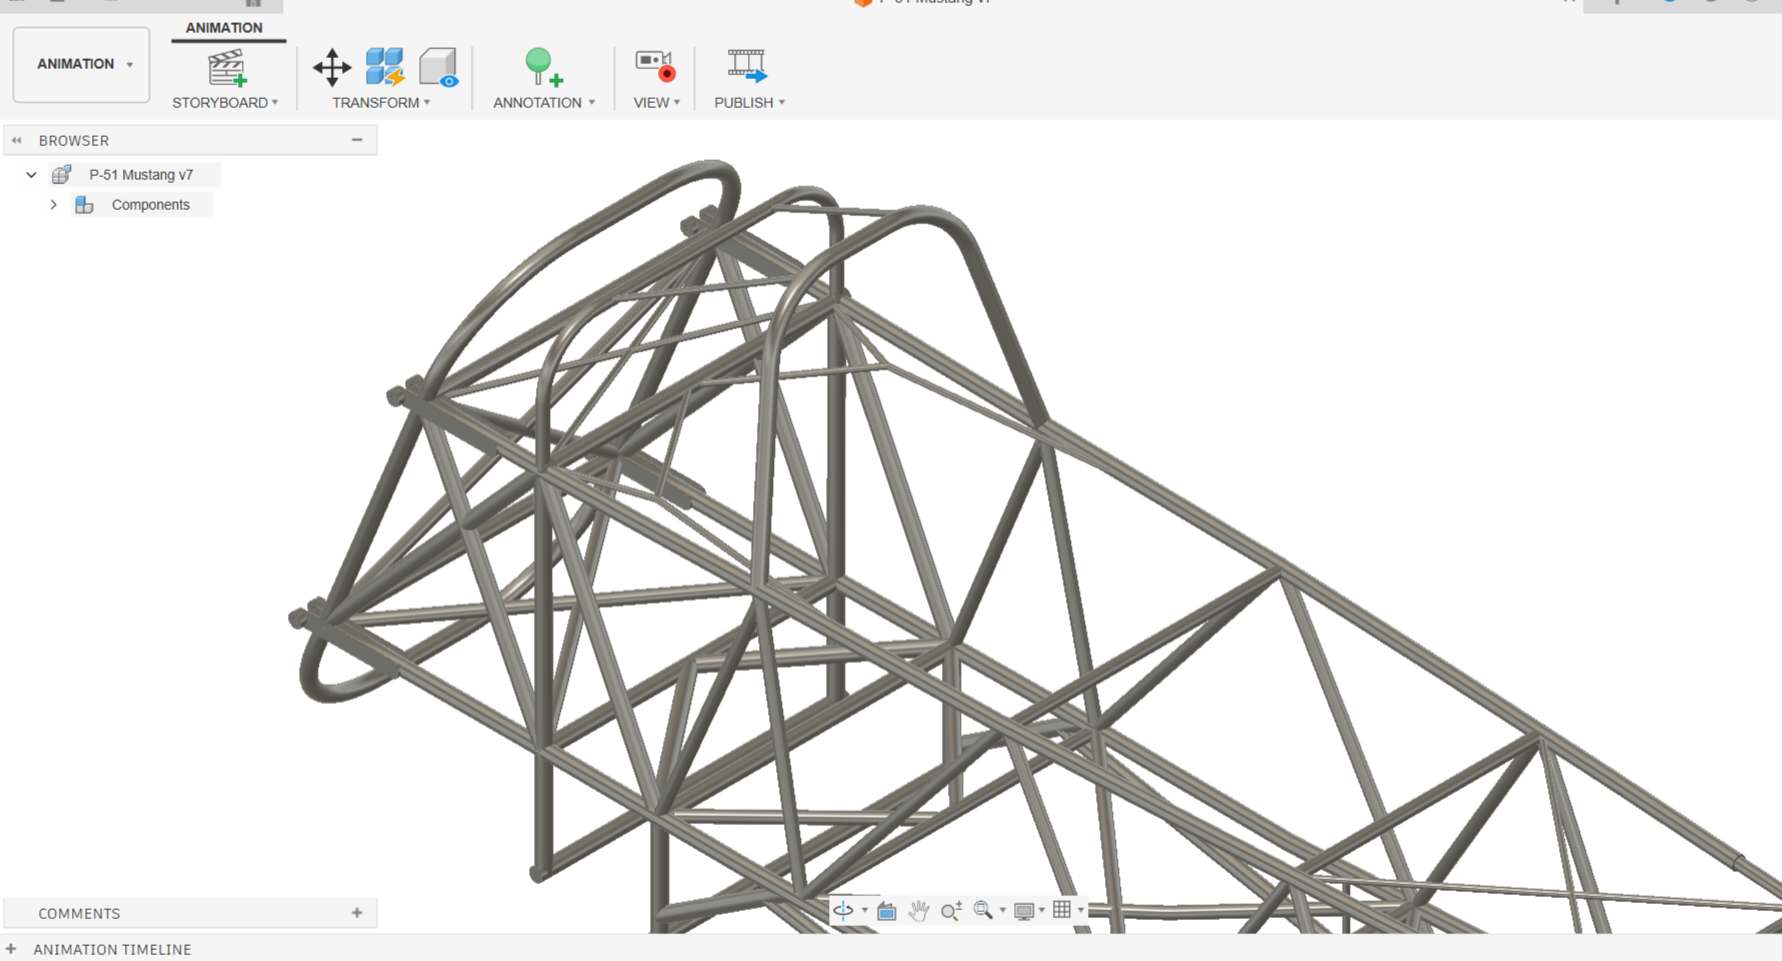Open the VIEW dropdown menu
The height and width of the screenshot is (961, 1782).
(657, 103)
